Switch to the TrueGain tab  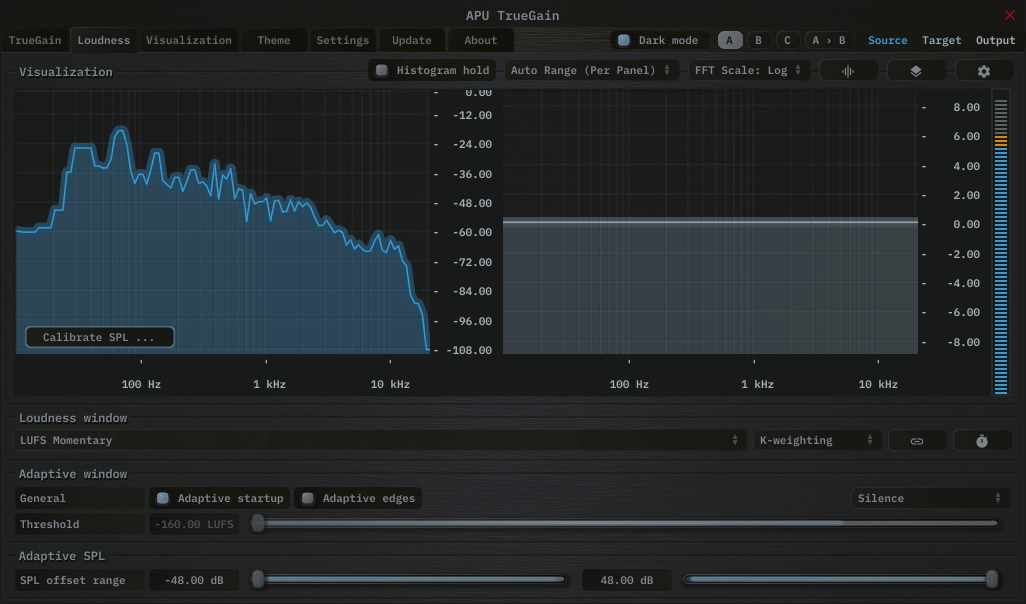35,41
